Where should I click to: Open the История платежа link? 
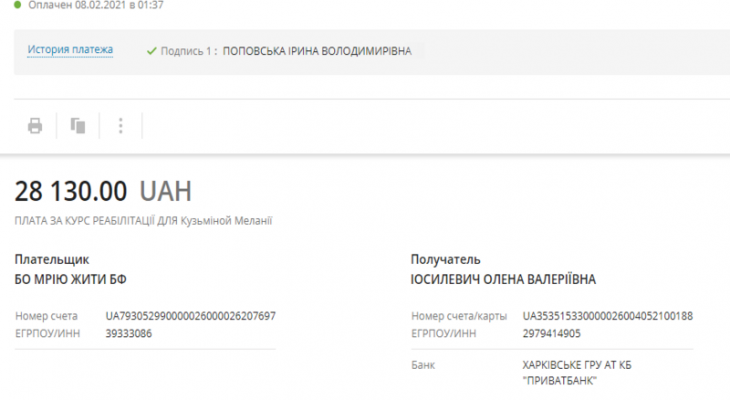(x=70, y=49)
